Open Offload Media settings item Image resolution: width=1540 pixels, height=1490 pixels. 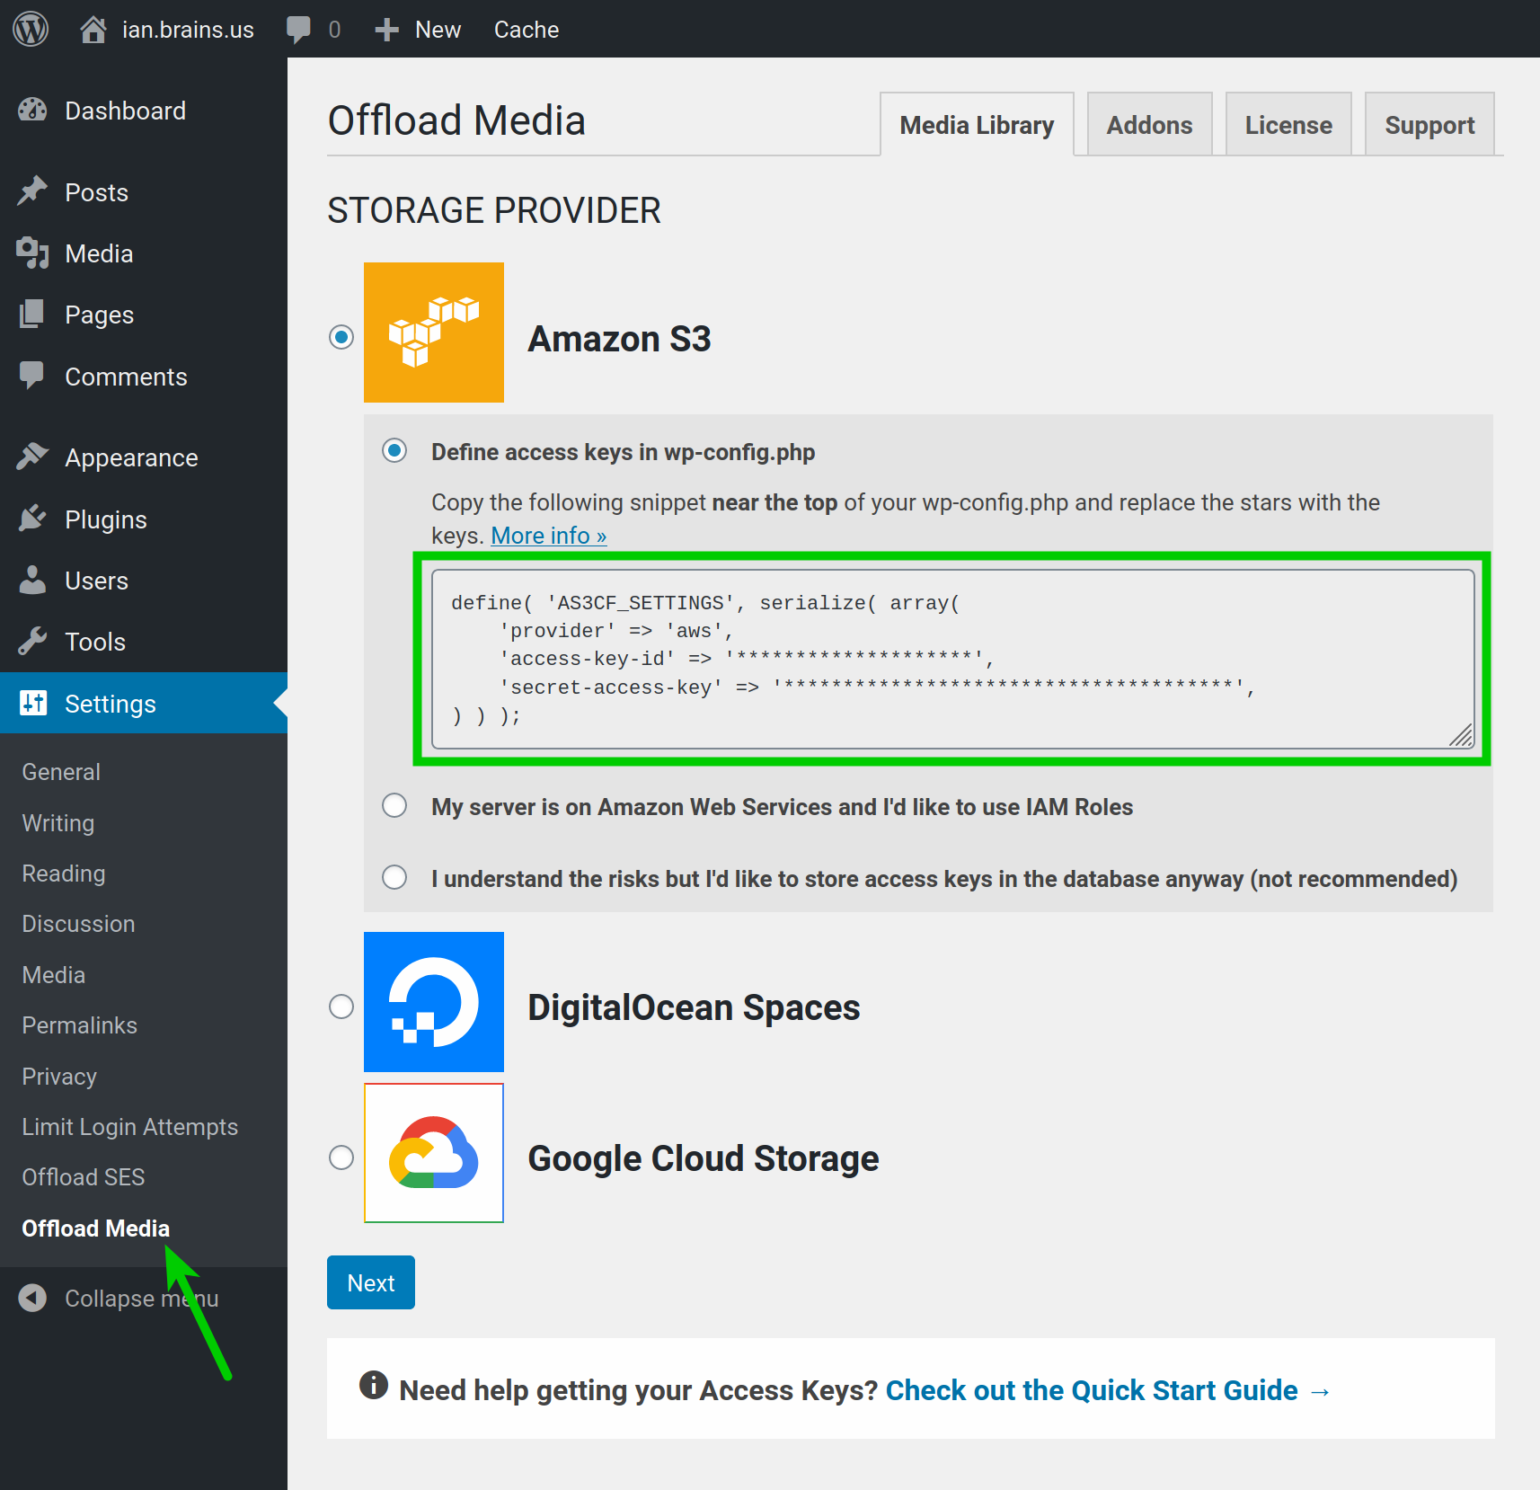96,1228
